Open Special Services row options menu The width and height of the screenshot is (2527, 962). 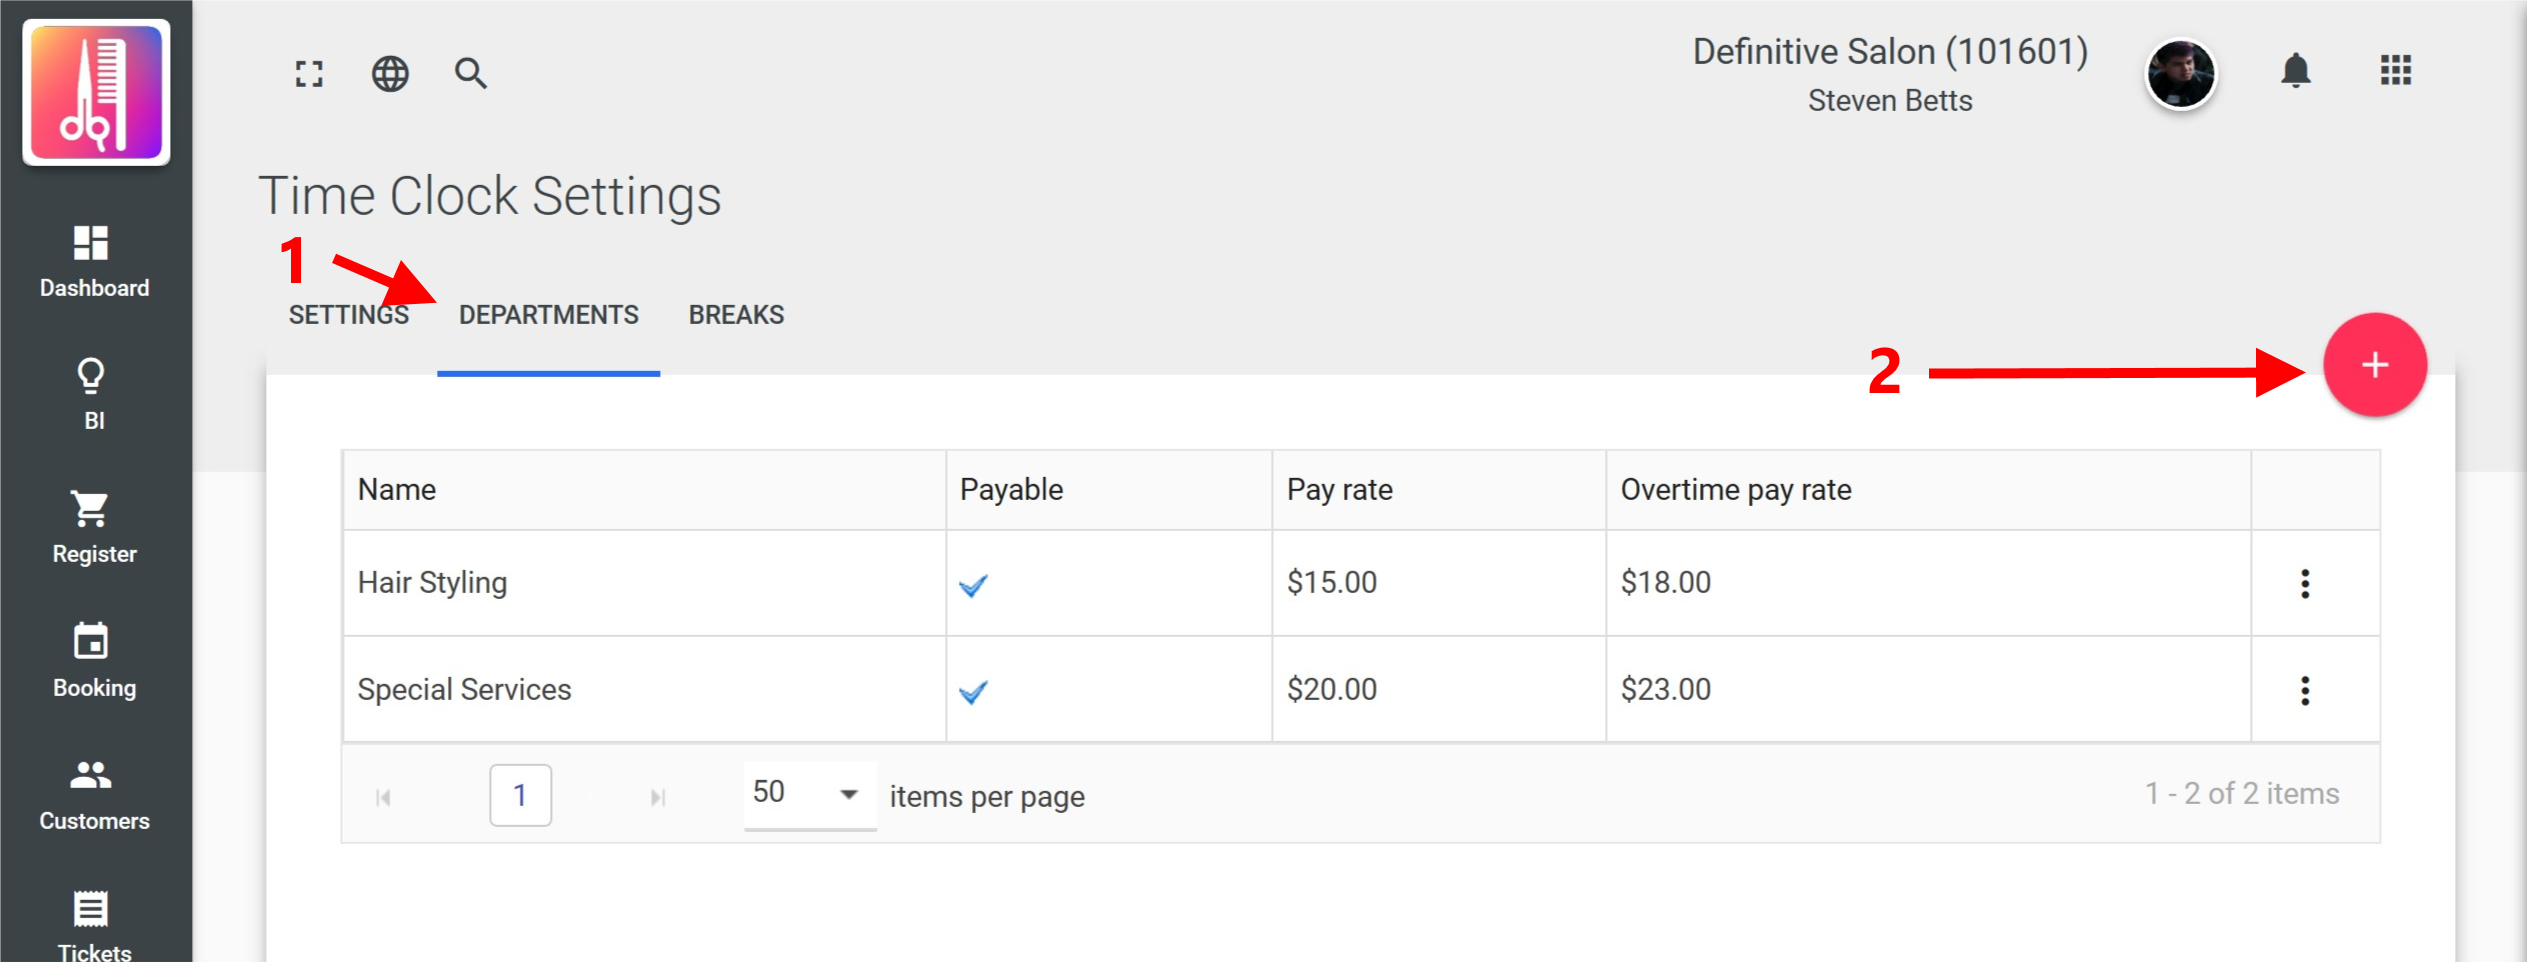point(2304,691)
